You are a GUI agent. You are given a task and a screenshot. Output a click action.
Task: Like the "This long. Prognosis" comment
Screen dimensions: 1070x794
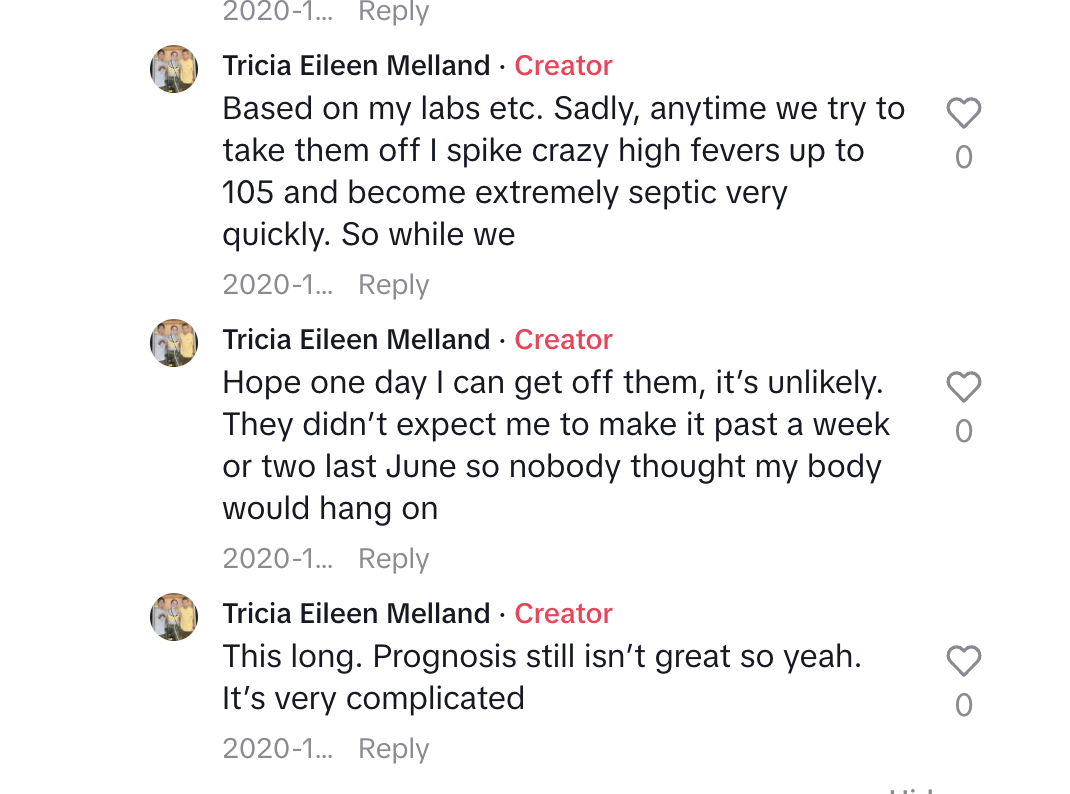click(964, 660)
